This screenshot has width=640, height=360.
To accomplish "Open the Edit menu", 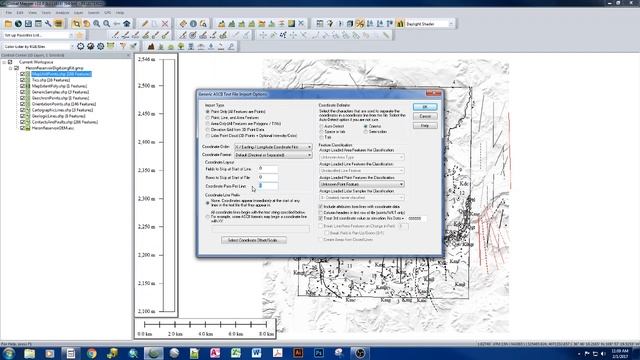I will coord(20,13).
